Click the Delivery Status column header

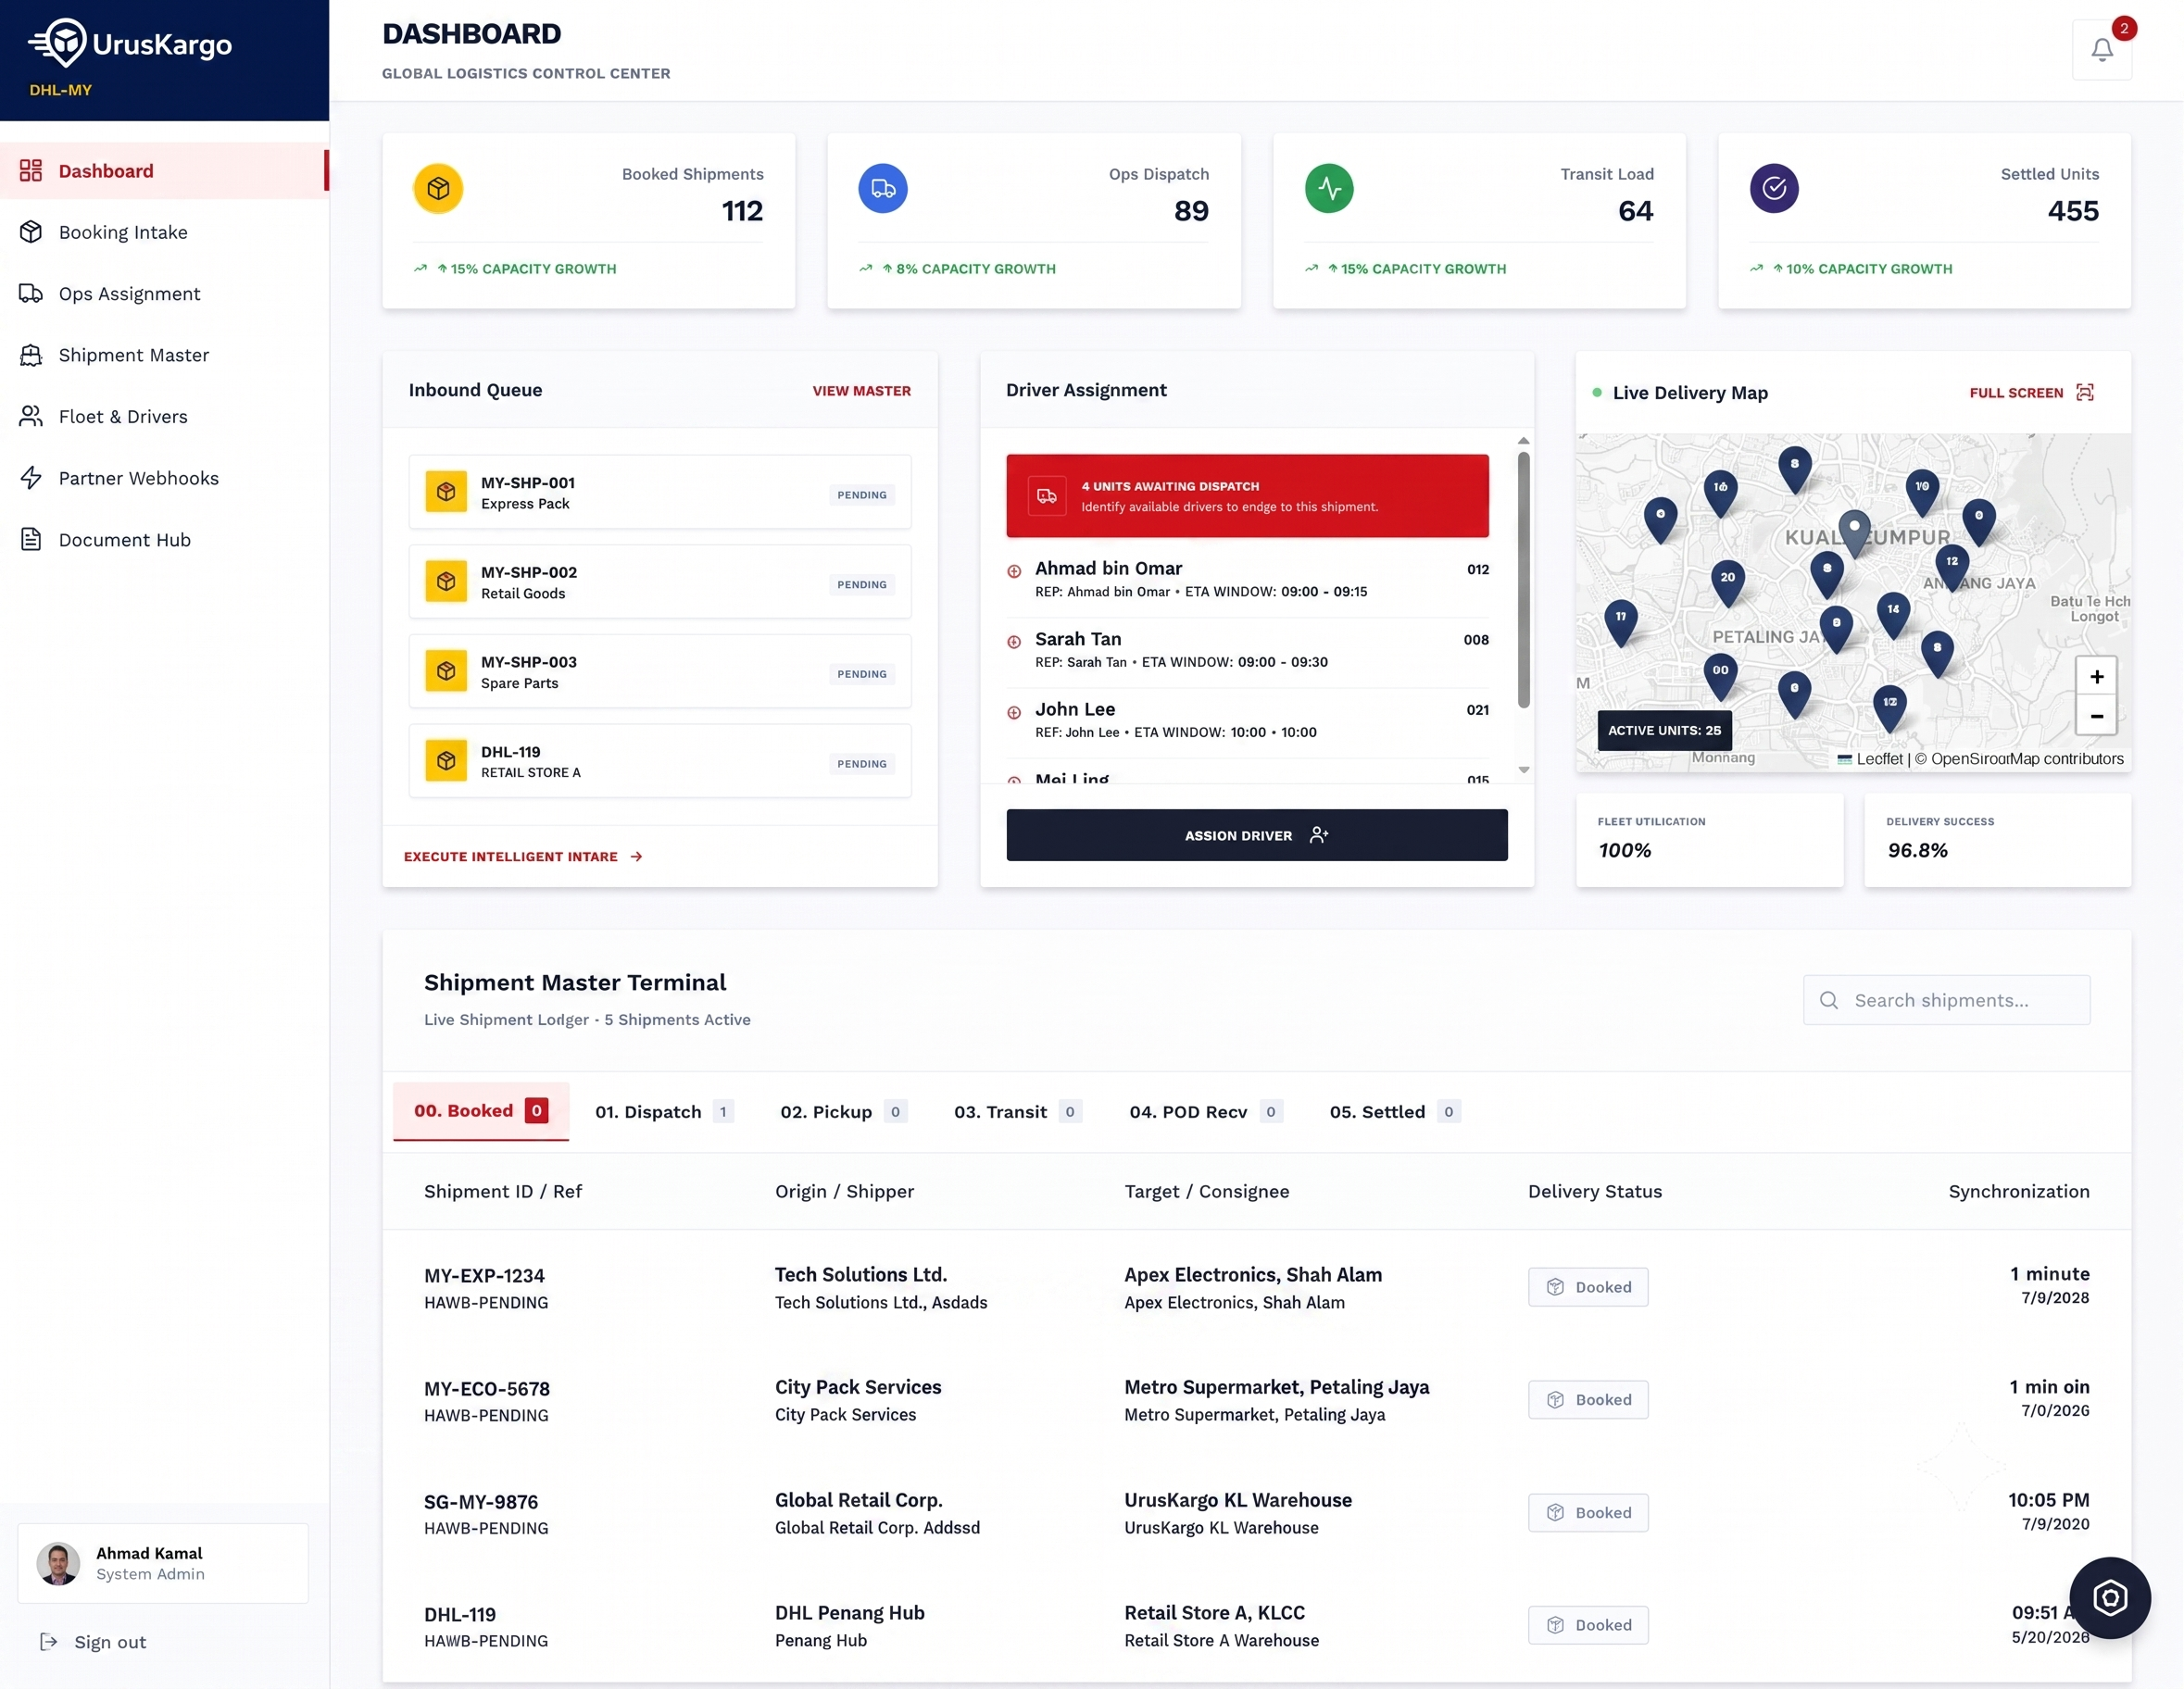(x=1594, y=1191)
